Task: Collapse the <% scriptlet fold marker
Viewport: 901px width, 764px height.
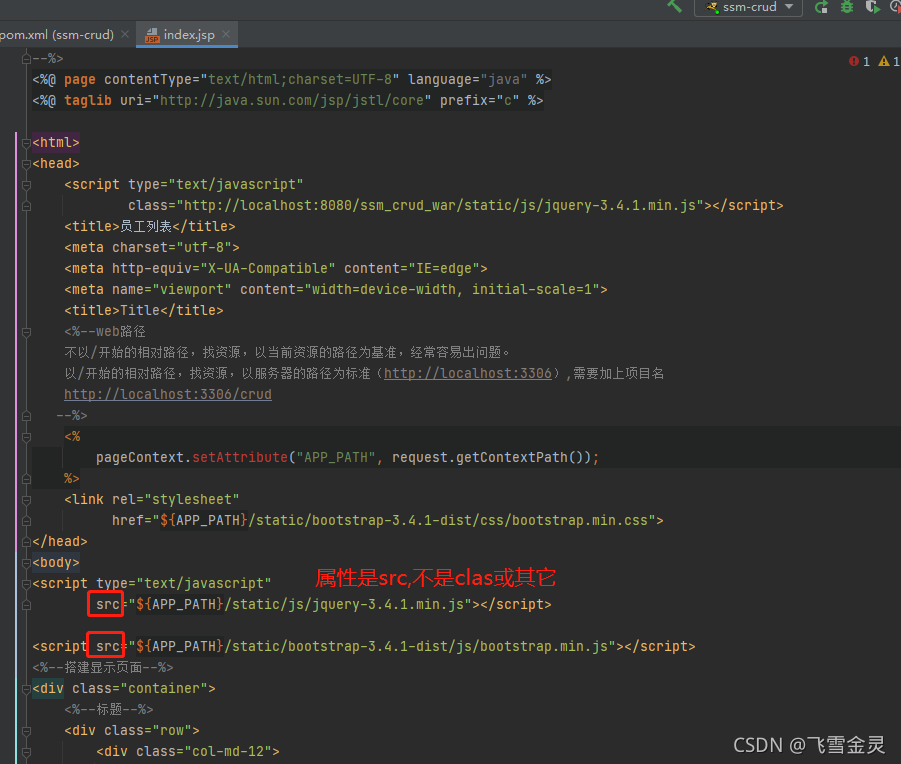Action: pos(26,437)
